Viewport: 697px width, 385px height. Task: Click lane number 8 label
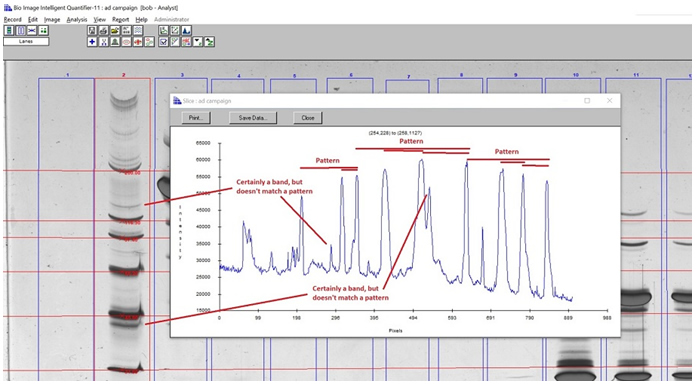(x=461, y=75)
